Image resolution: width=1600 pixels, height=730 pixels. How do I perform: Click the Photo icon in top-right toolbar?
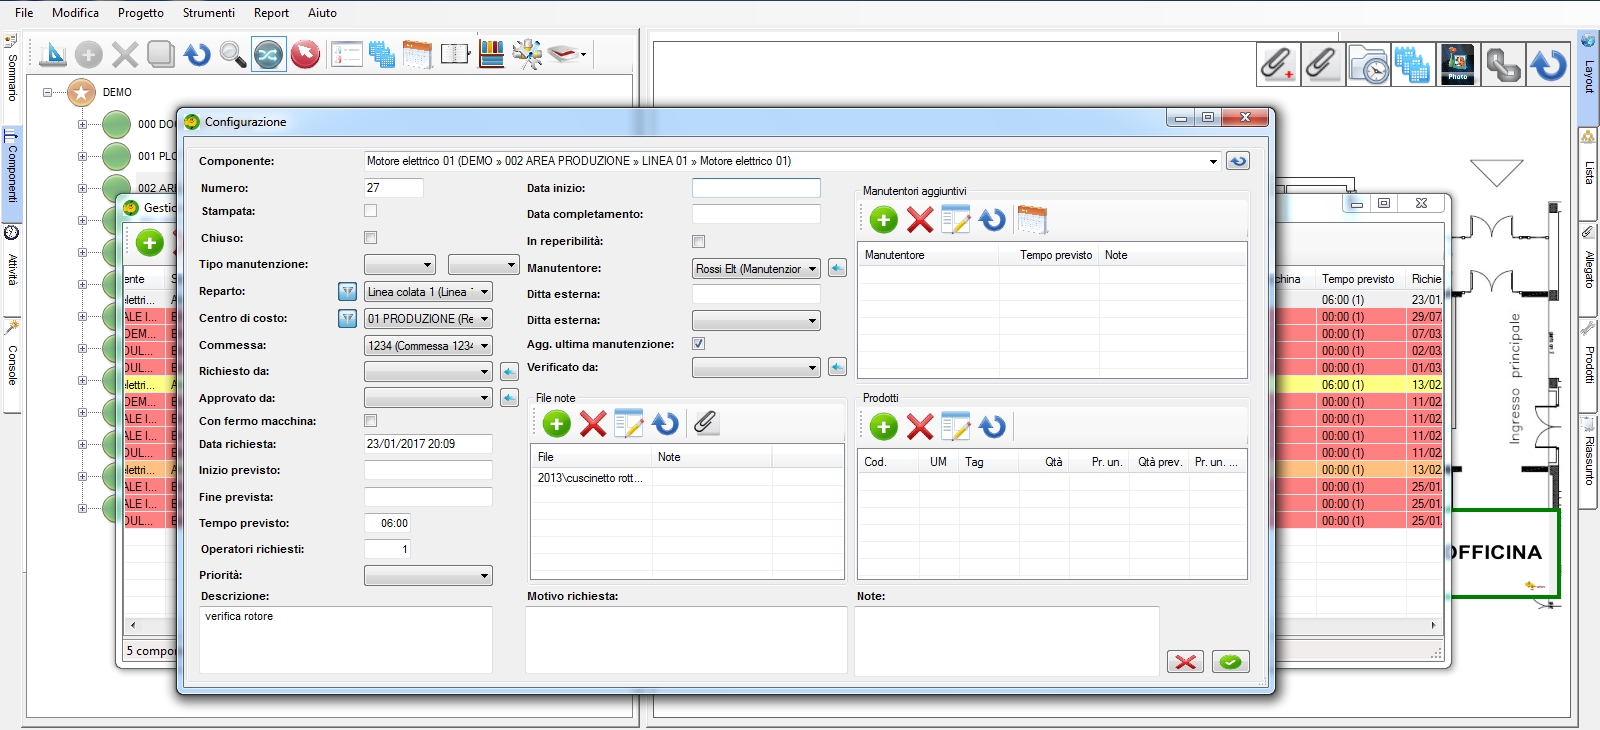(1457, 64)
